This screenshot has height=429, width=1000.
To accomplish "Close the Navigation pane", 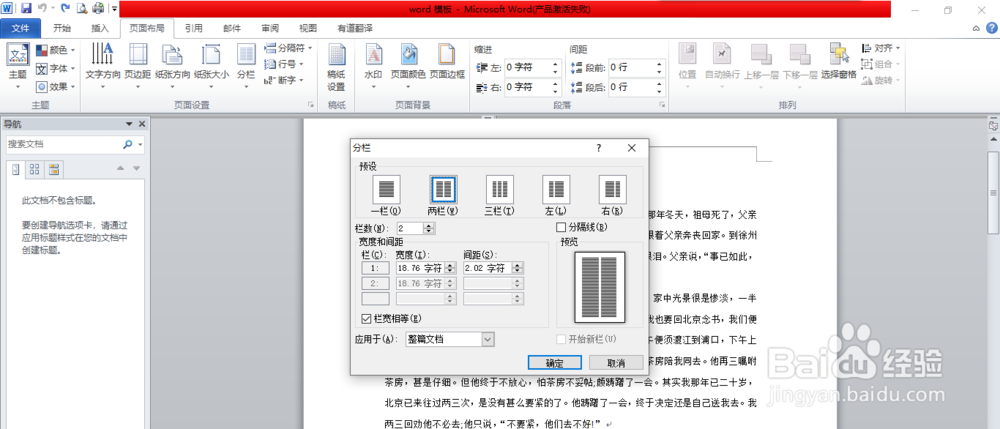I will [x=142, y=124].
